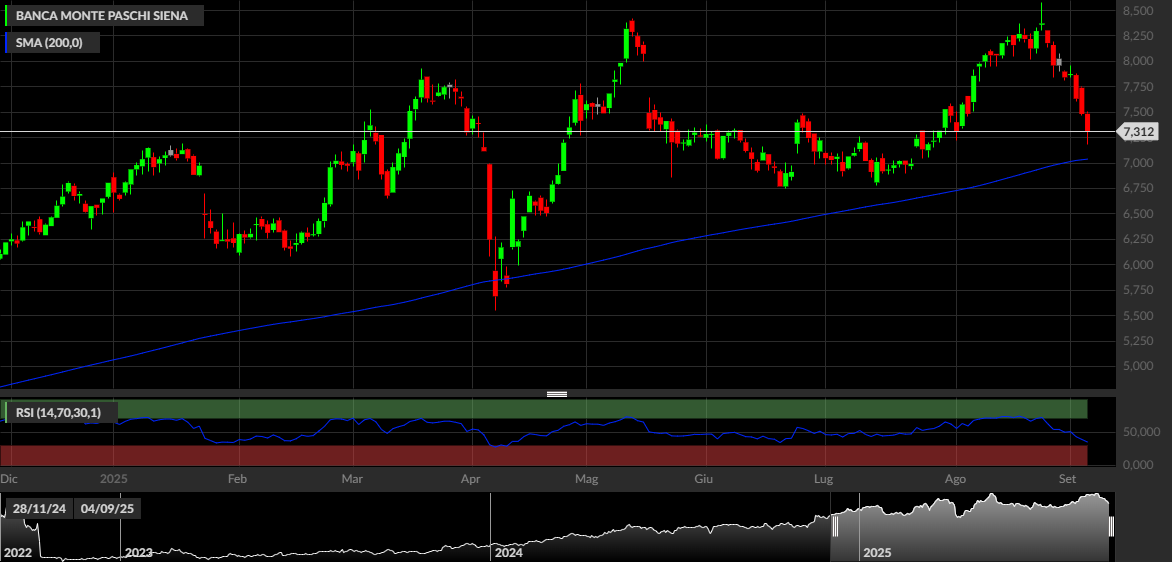This screenshot has height=562, width=1172.
Task: Click the 28/11/24 start date label
Action: 40,509
